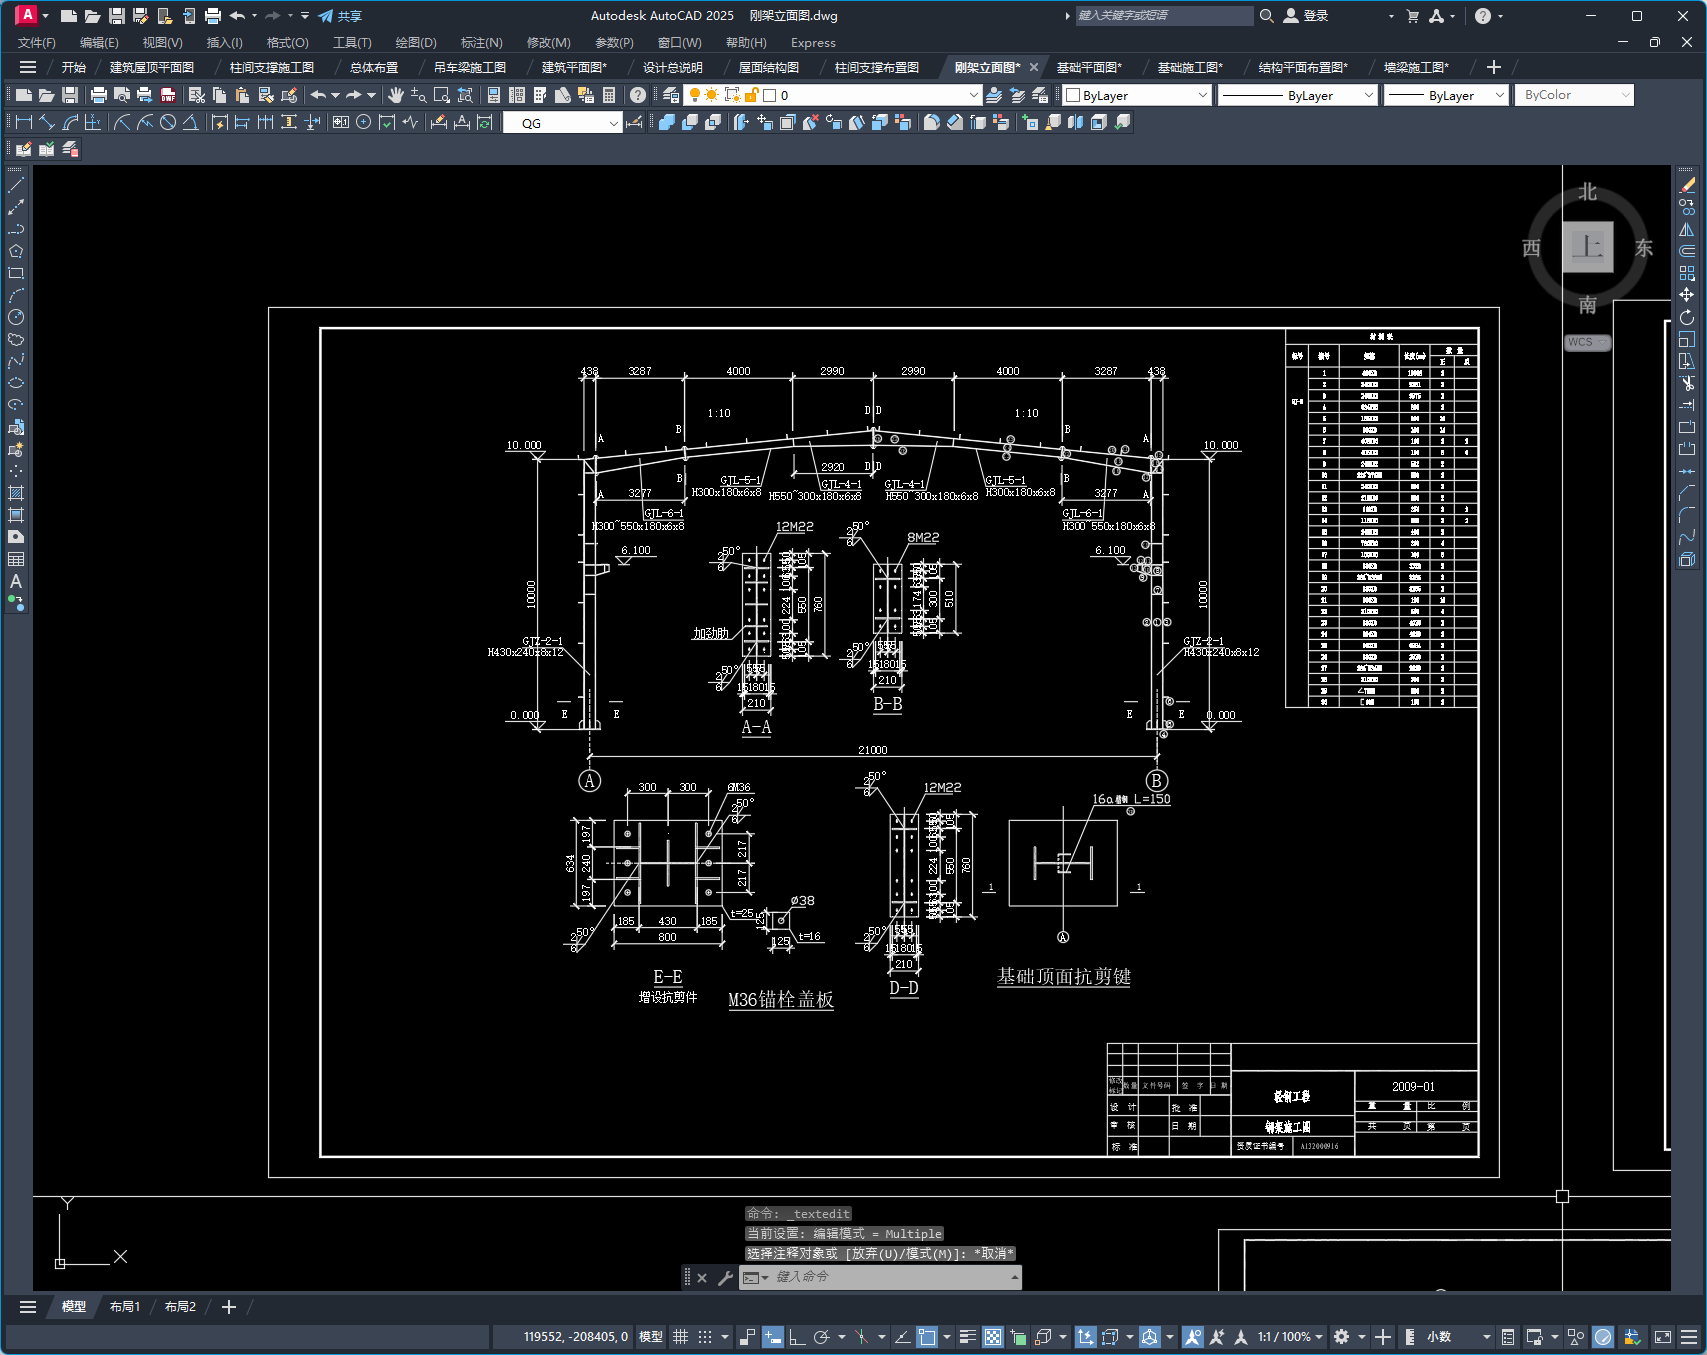
Task: Click into the command line input field
Action: [x=890, y=1277]
